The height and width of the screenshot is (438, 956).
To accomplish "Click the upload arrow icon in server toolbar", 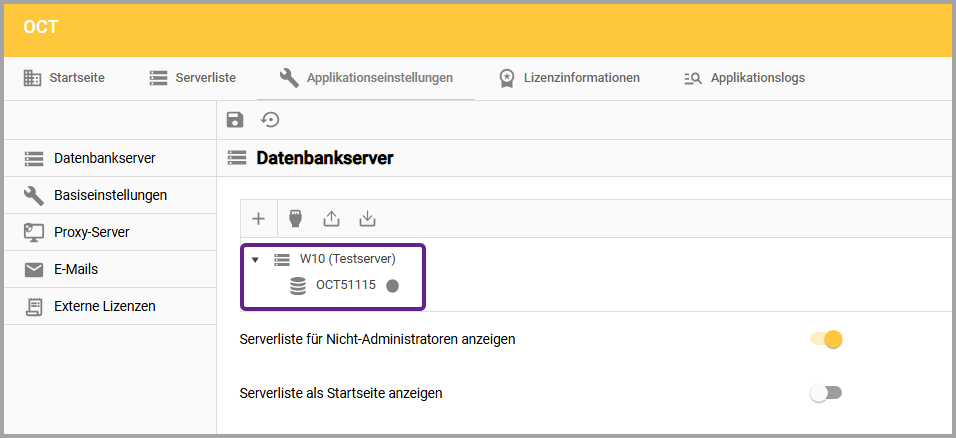I will click(332, 218).
